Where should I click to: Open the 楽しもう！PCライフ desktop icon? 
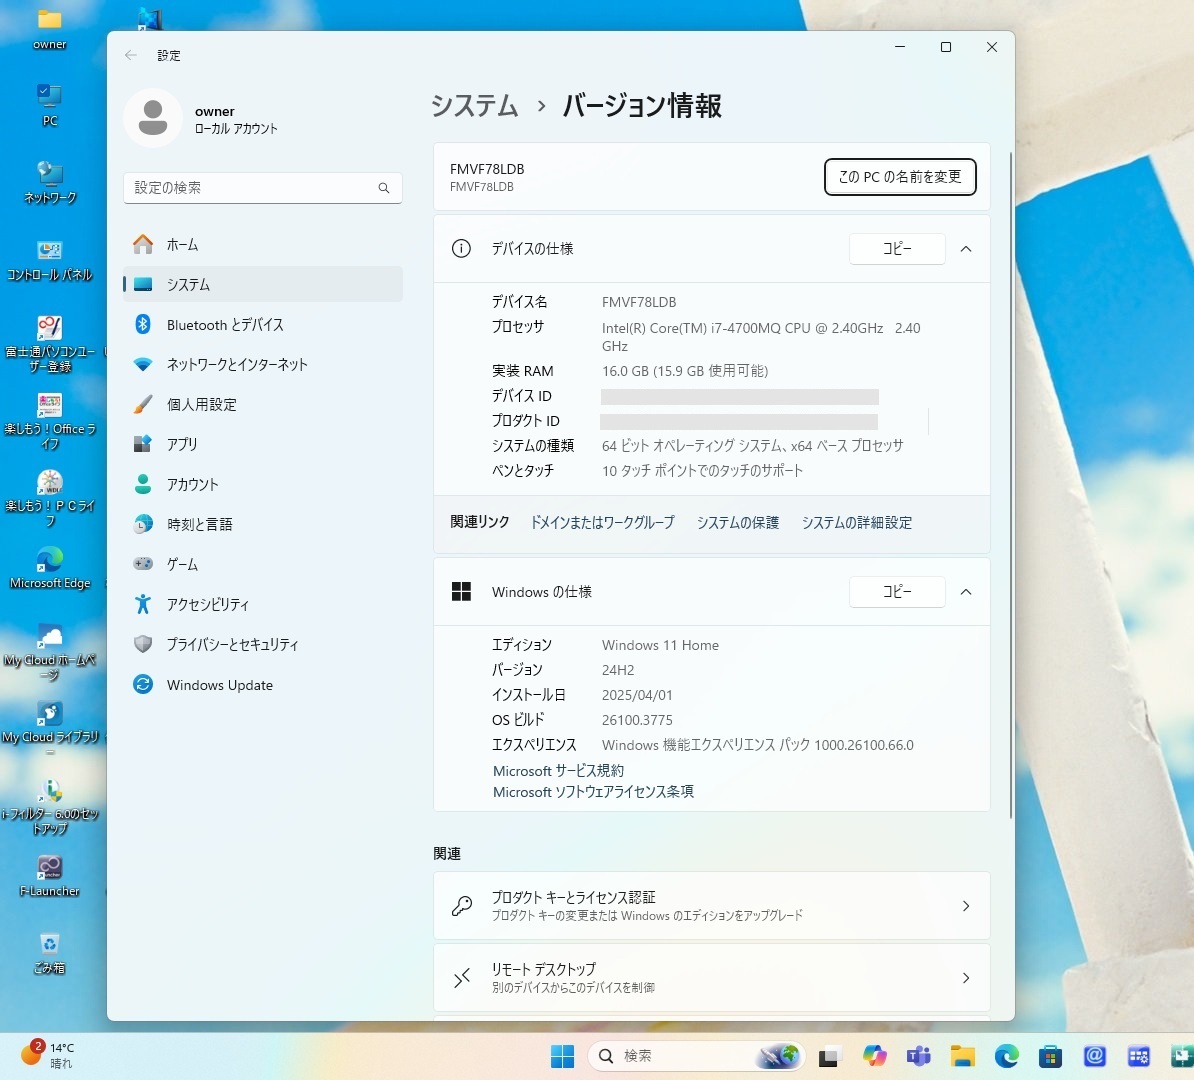point(49,497)
